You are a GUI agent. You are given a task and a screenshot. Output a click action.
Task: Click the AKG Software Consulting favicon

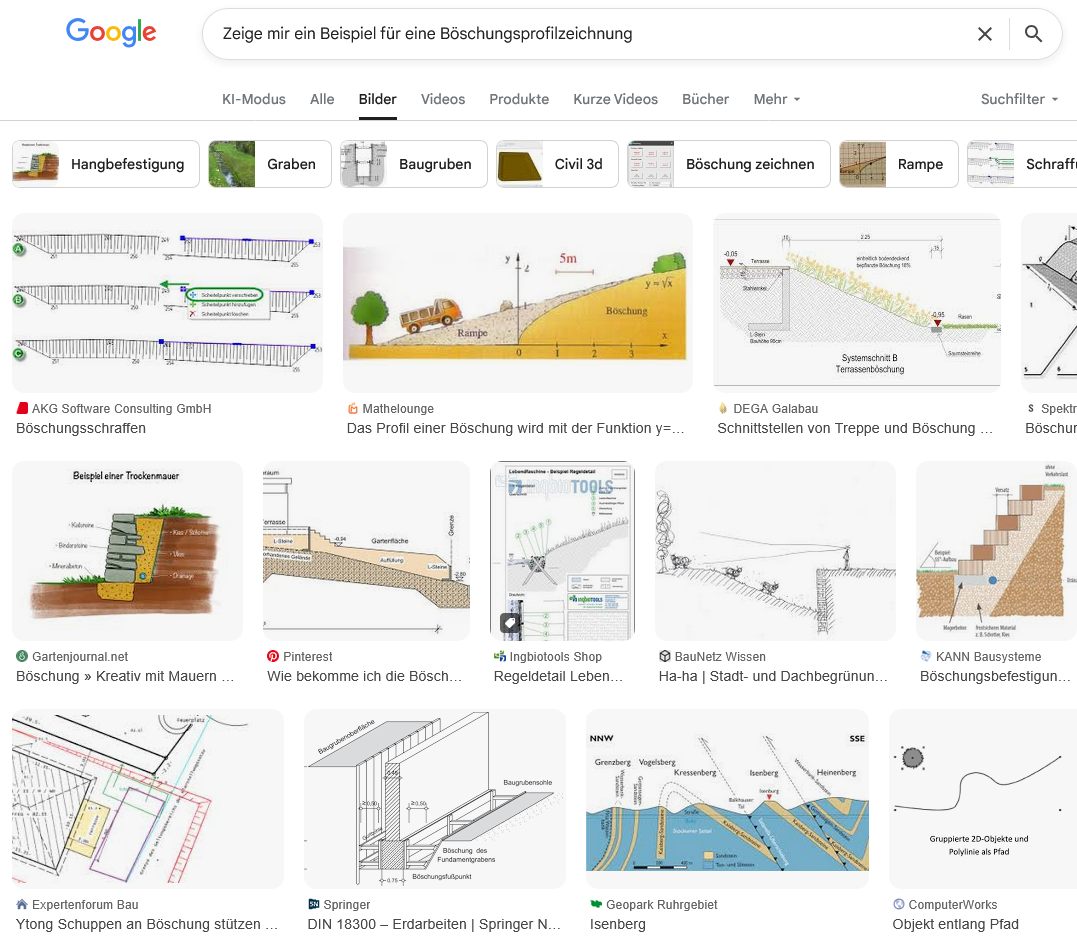click(22, 409)
